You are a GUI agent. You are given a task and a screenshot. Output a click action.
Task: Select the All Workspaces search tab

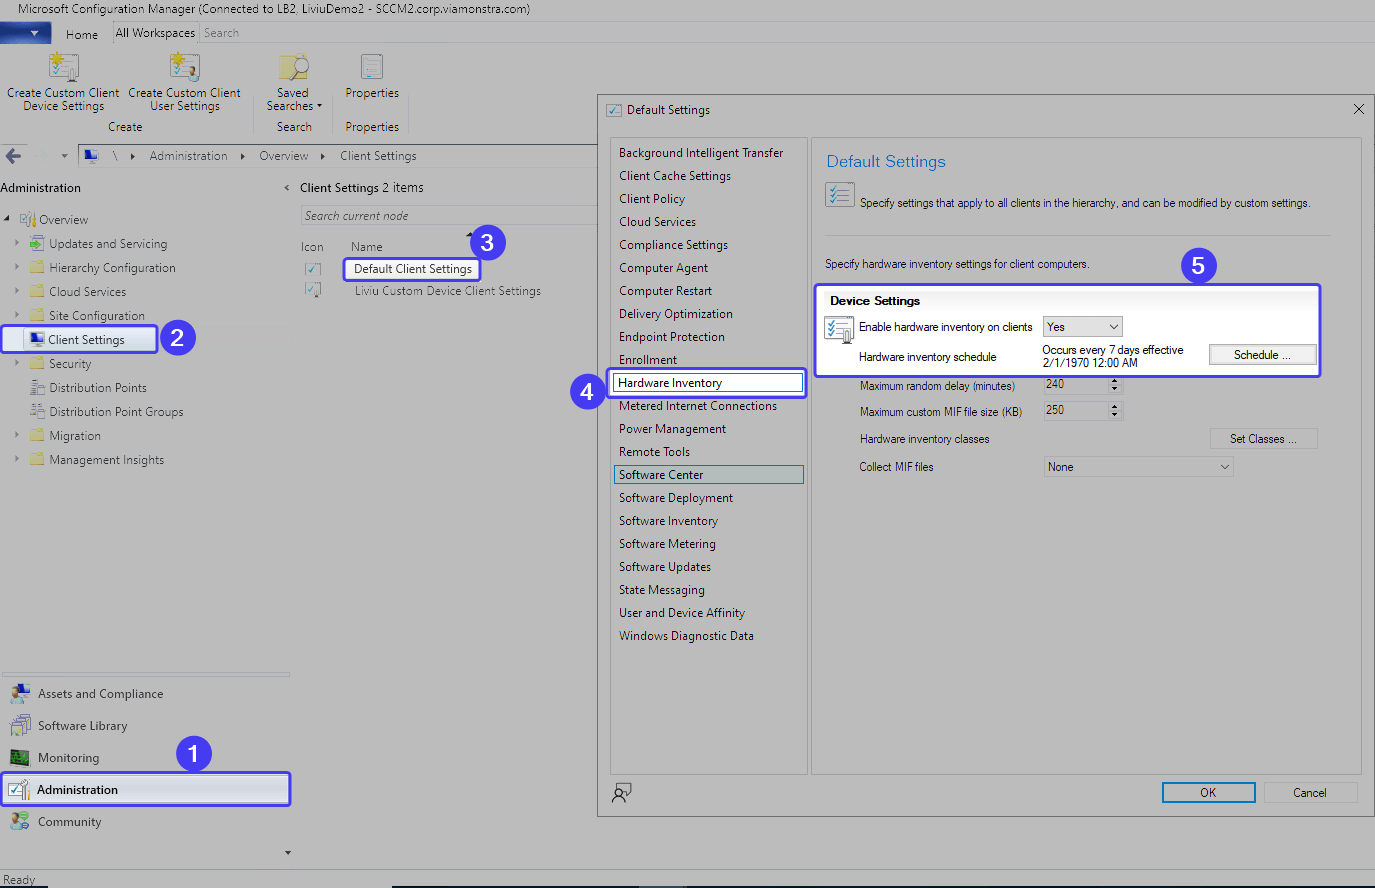coord(155,33)
